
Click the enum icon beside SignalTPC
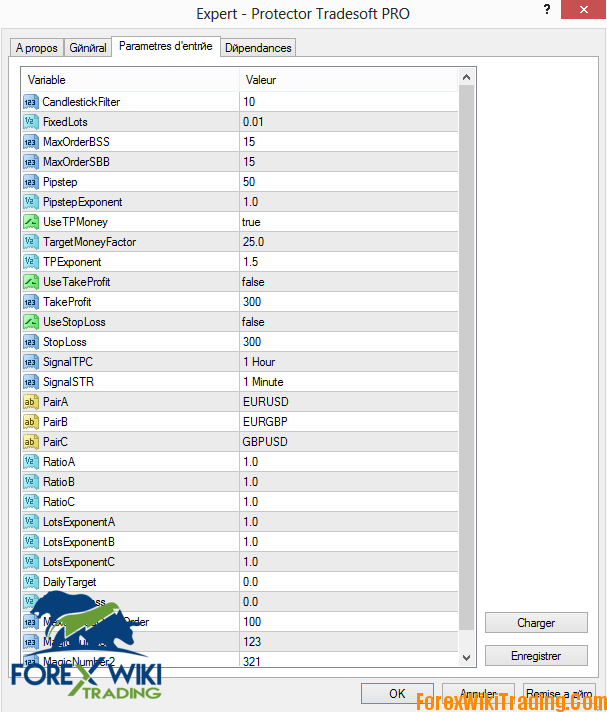(x=30, y=362)
